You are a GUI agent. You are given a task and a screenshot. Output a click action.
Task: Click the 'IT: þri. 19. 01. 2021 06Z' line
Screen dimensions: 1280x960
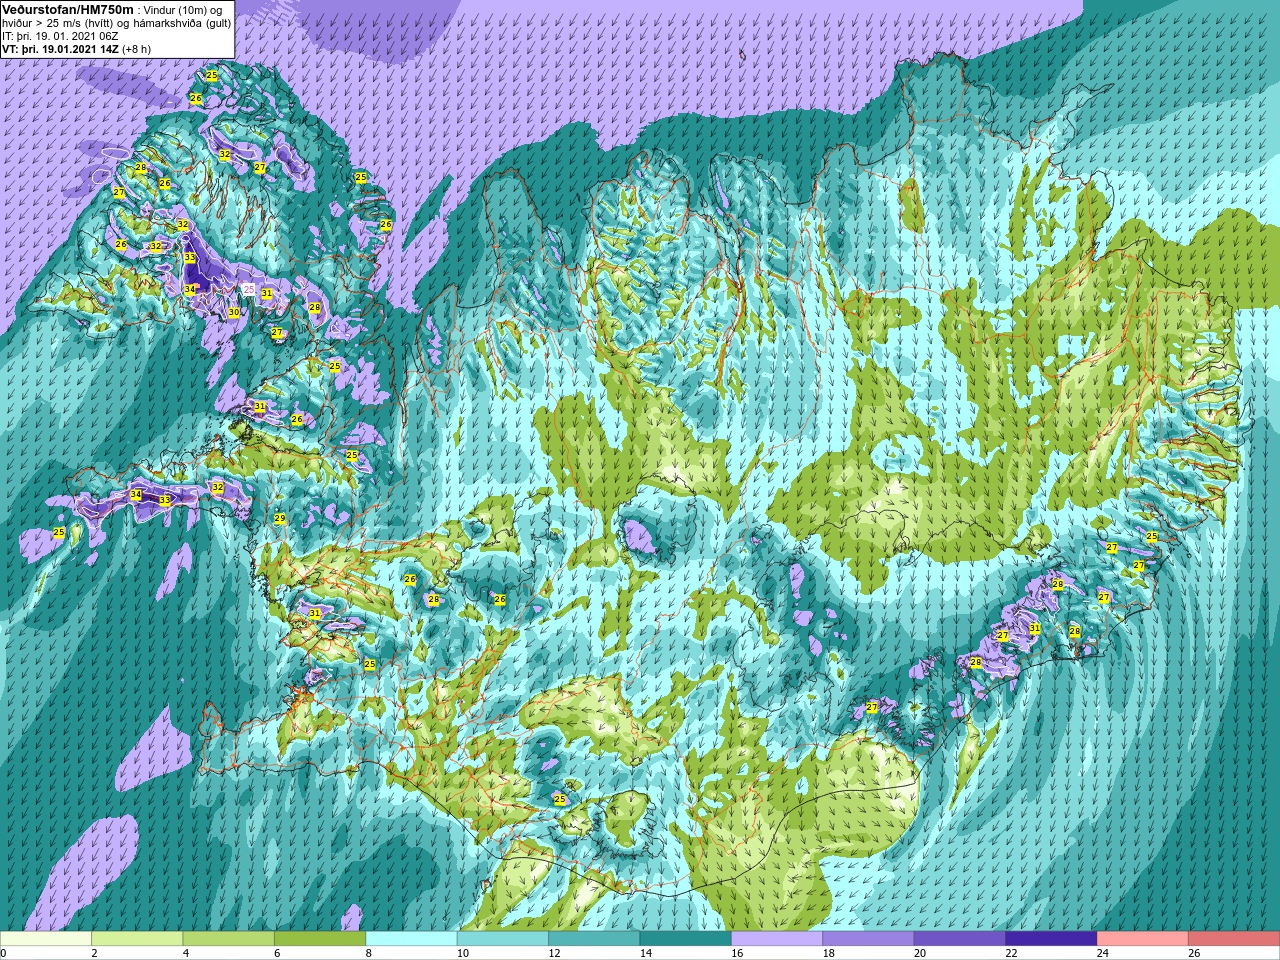click(60, 35)
